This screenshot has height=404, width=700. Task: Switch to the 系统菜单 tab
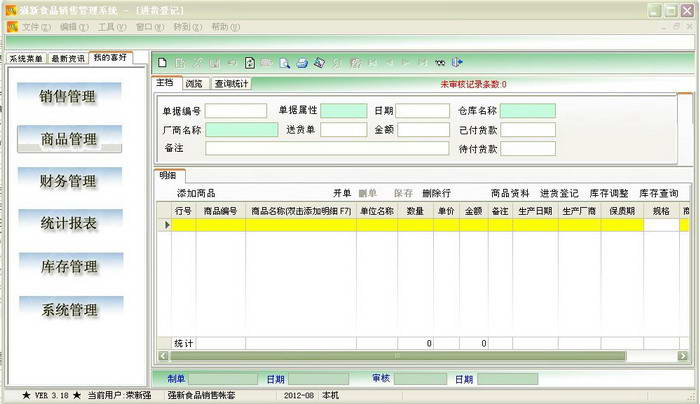[26, 58]
